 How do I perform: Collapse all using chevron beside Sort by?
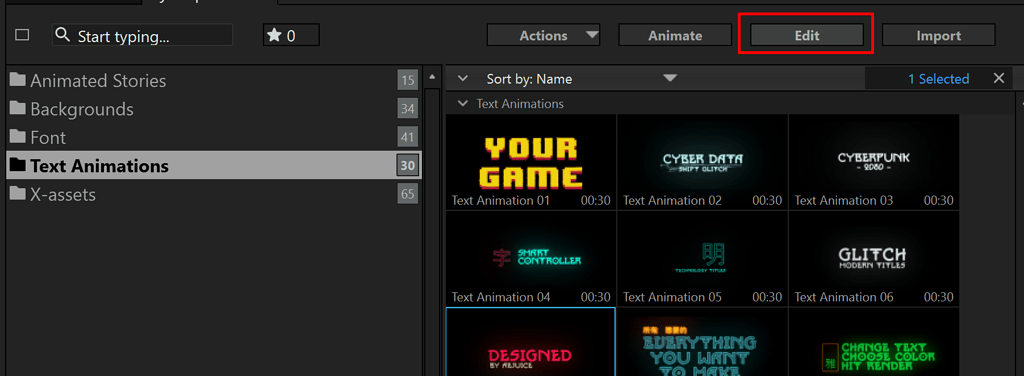coord(463,79)
